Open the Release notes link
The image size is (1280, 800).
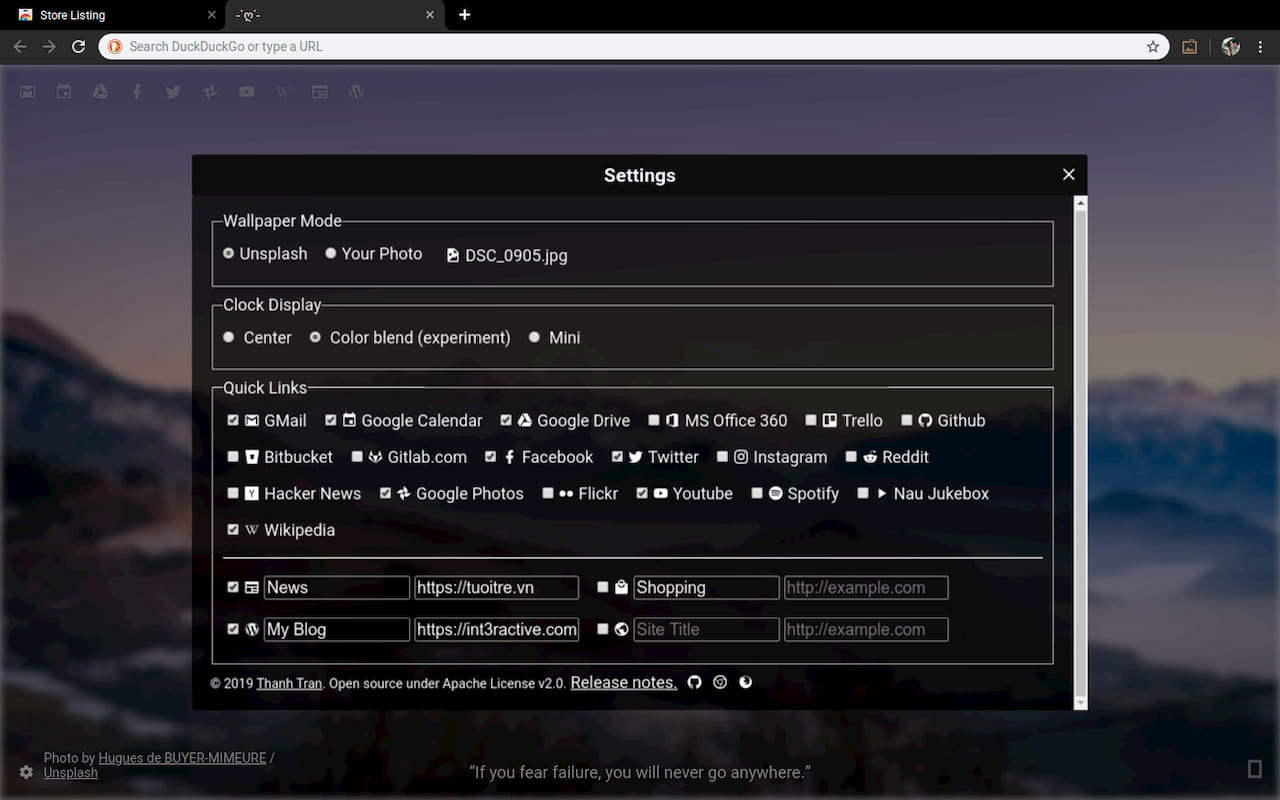(623, 683)
